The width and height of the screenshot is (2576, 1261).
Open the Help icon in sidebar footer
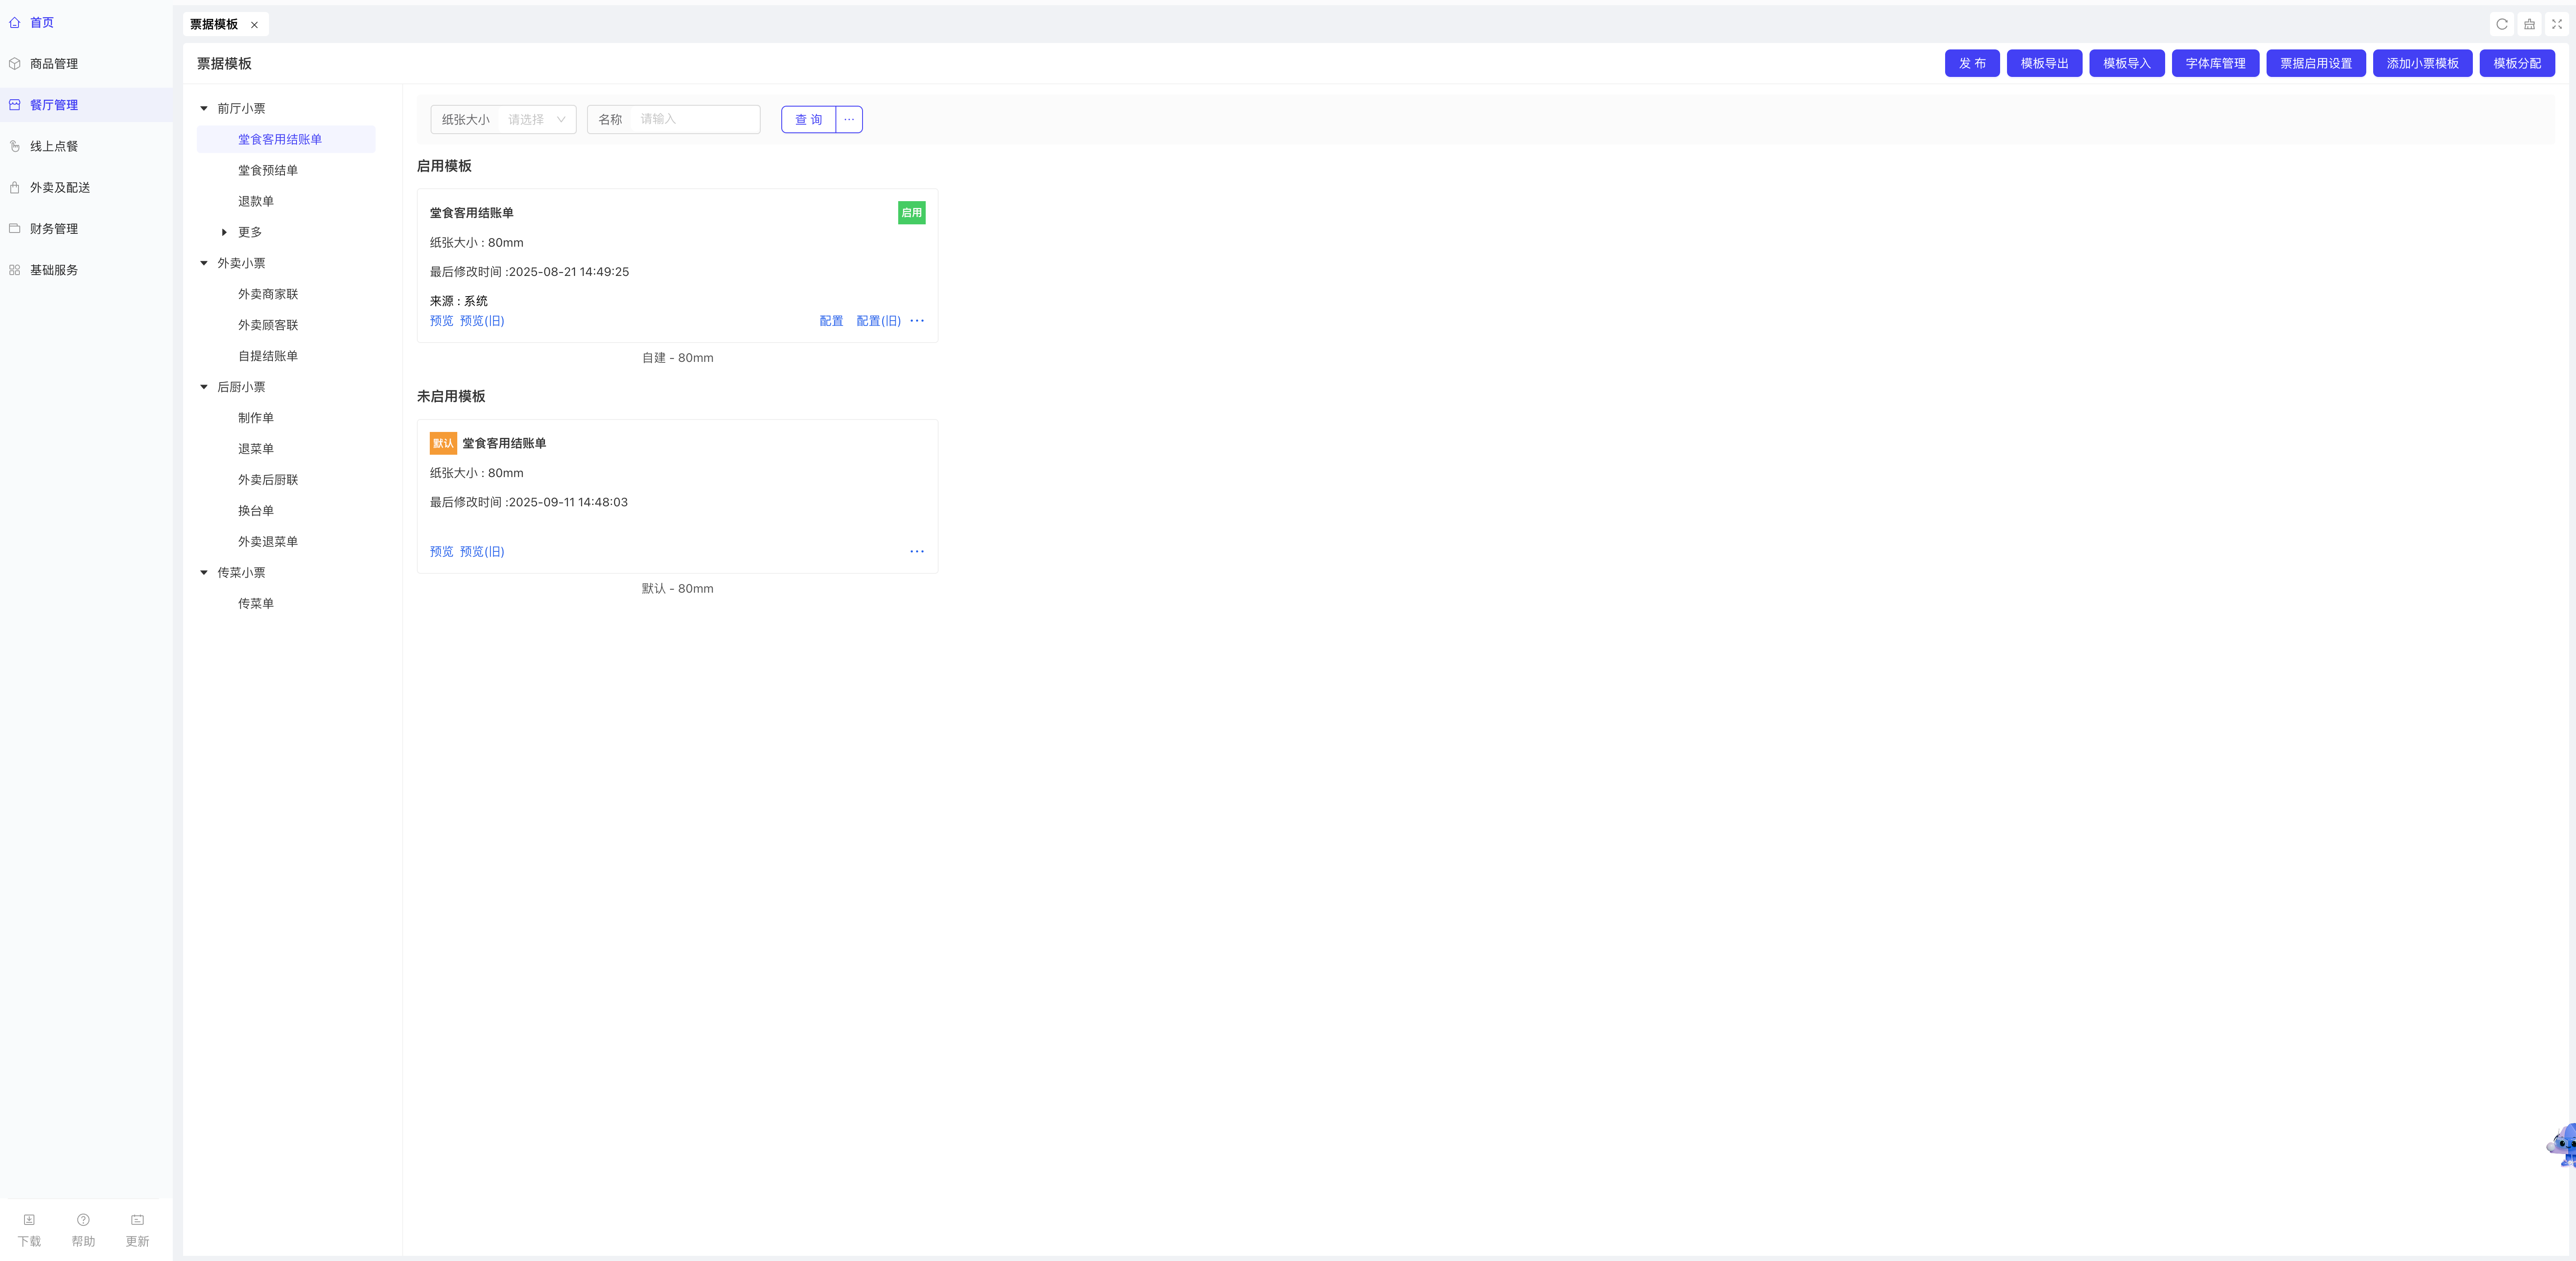(83, 1220)
